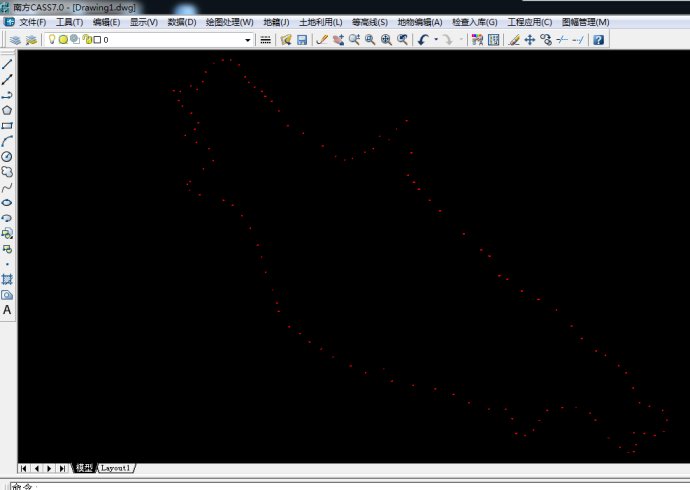Toggle layer 0 light bulb on/off
The image size is (690, 490).
[x=52, y=40]
